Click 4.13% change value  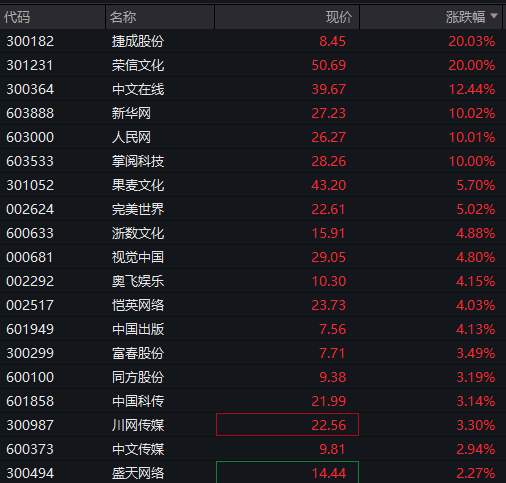pyautogui.click(x=476, y=329)
